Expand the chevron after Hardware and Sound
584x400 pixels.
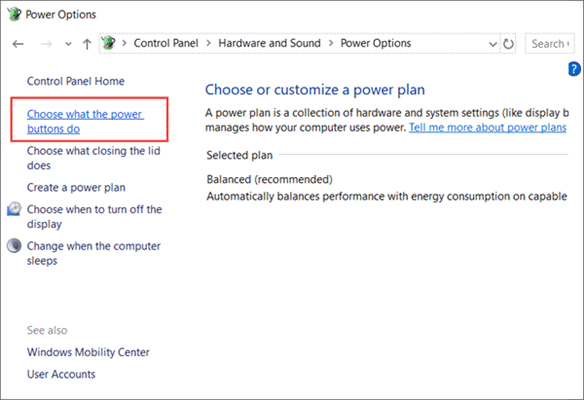(331, 43)
